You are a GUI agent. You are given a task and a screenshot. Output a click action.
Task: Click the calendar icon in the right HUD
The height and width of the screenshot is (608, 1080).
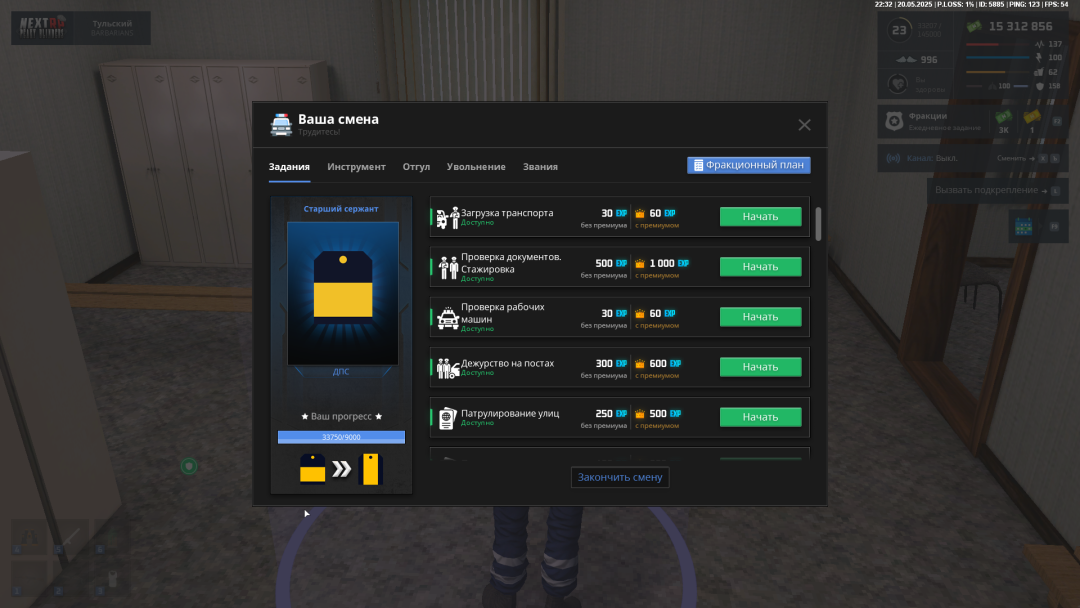(x=1024, y=226)
